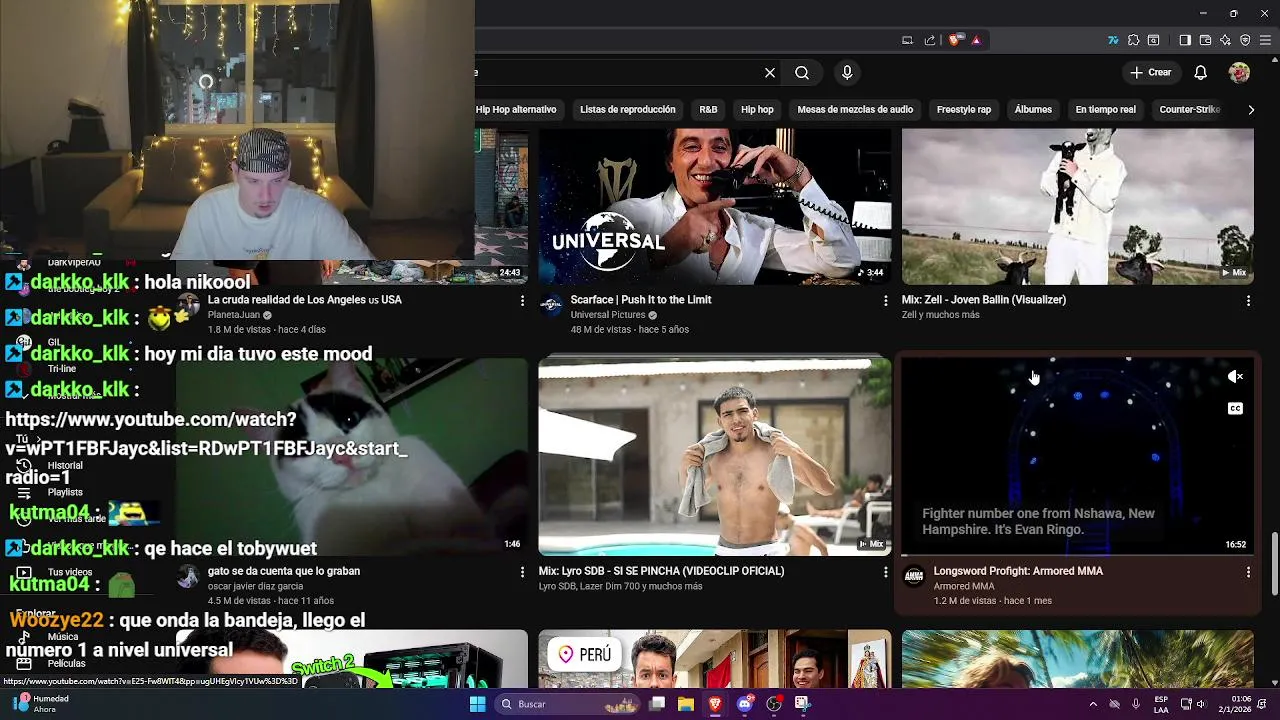The height and width of the screenshot is (720, 1280).
Task: Select Hip Hop alternativo filter chip
Action: point(516,110)
